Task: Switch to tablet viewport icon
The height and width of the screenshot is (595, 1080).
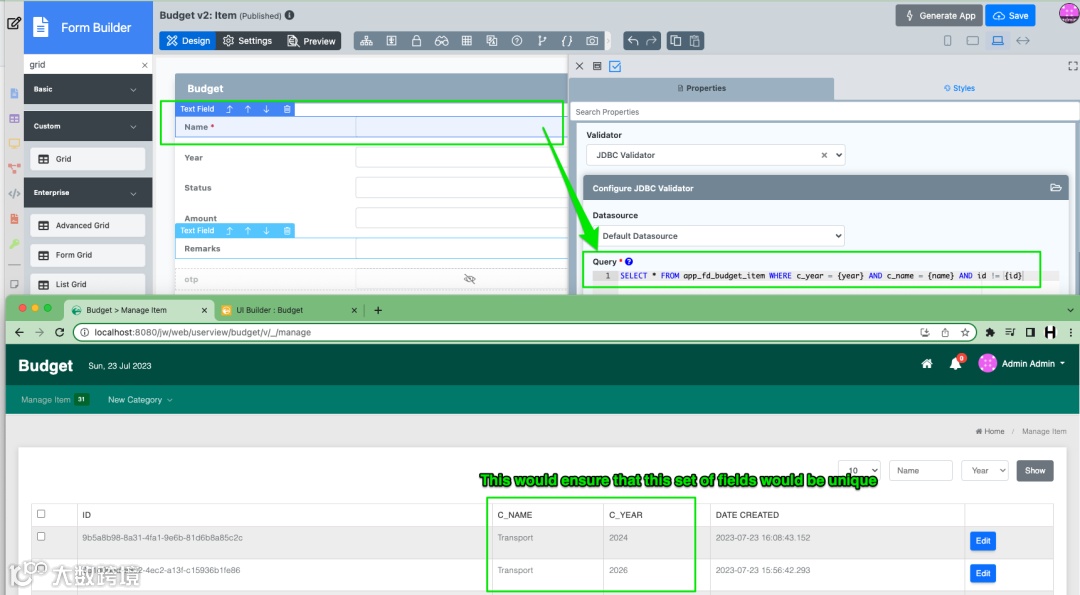Action: tap(973, 41)
